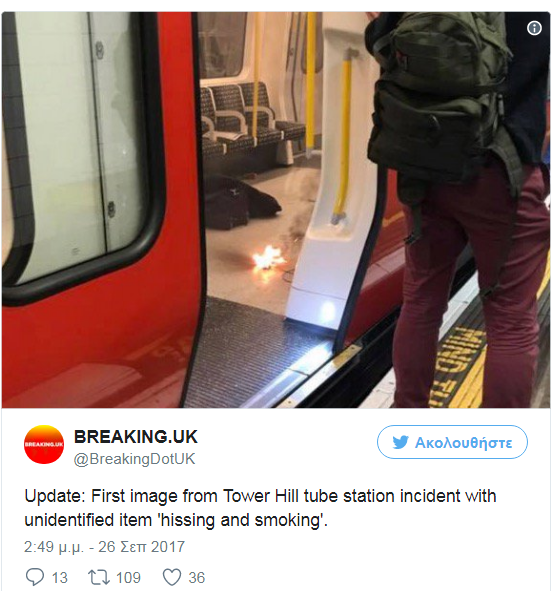
Task: Open the BREAKING.UK profile avatar
Action: click(x=44, y=444)
